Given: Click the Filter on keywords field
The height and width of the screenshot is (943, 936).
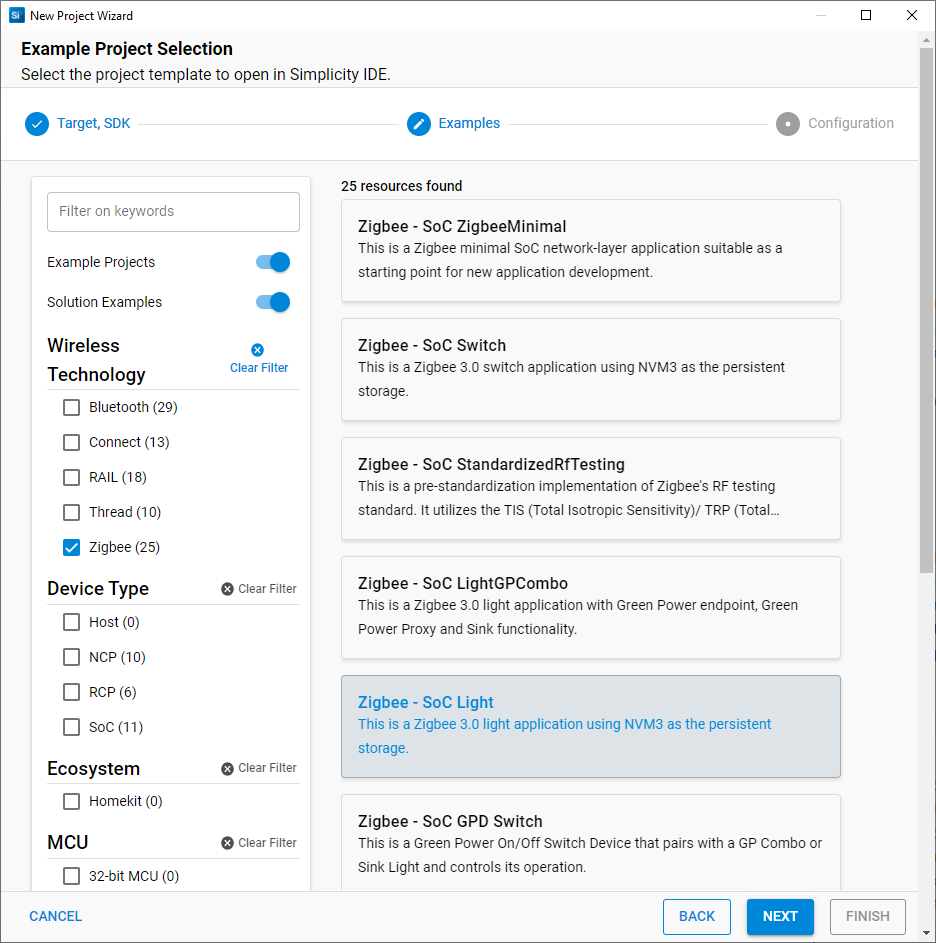Looking at the screenshot, I should [x=173, y=212].
